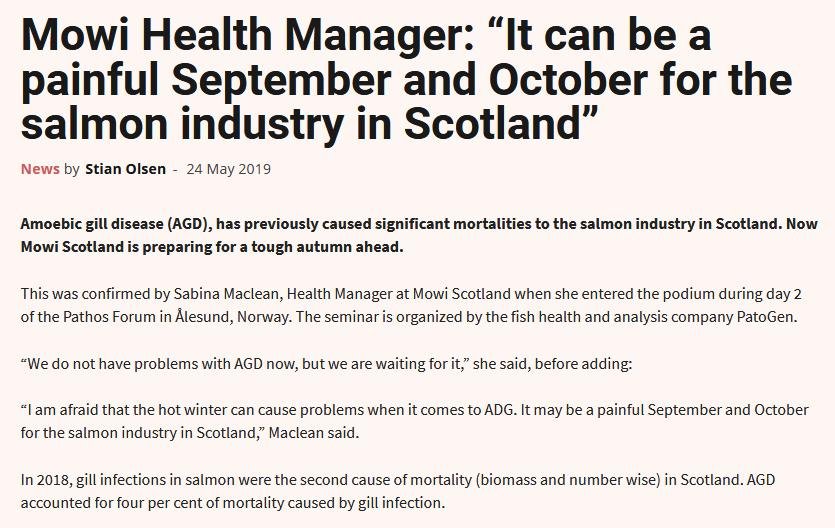Click "Amoebic gill disease (AGD)" in the intro

coord(112,223)
